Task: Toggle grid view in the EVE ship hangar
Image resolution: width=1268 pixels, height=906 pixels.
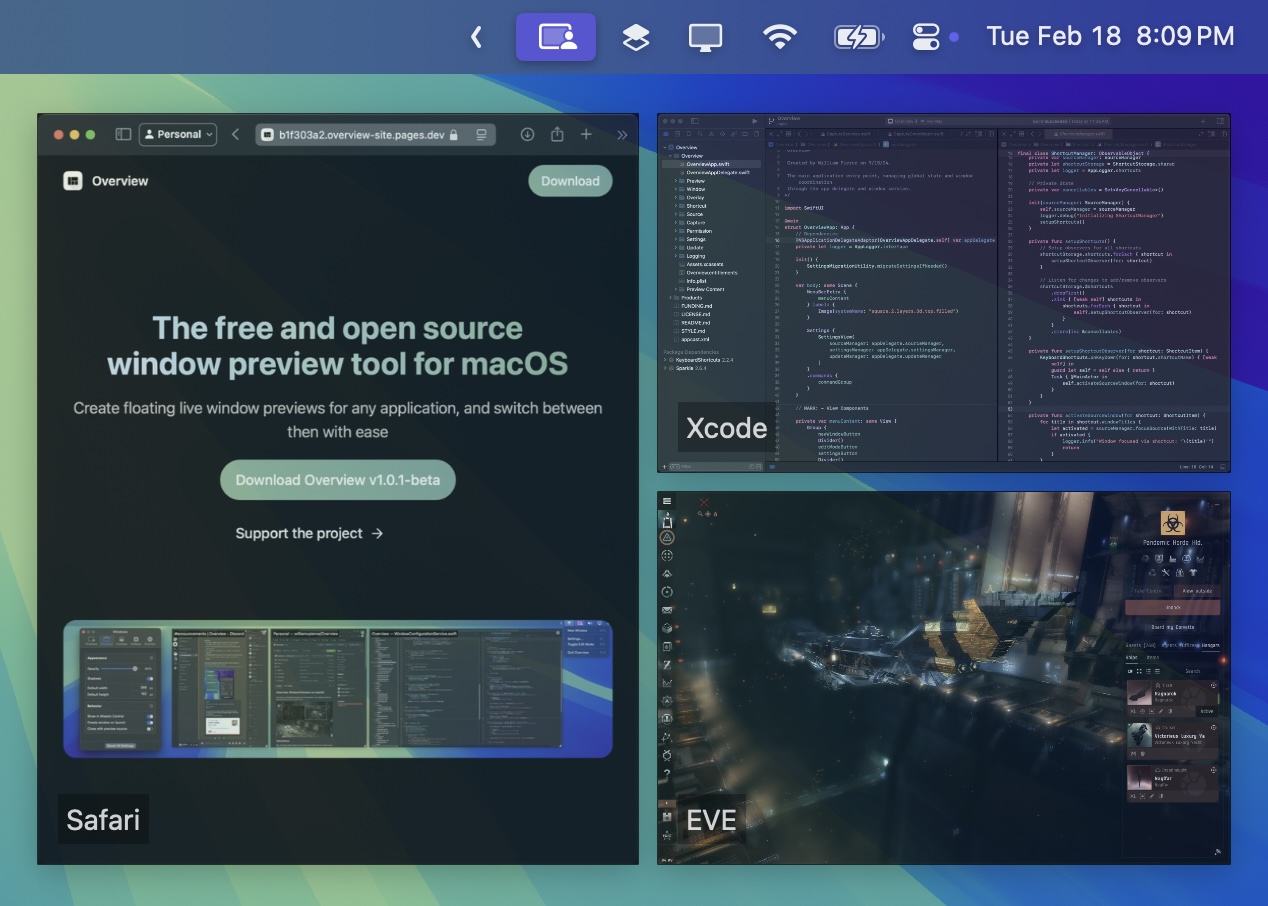Action: point(1139,671)
